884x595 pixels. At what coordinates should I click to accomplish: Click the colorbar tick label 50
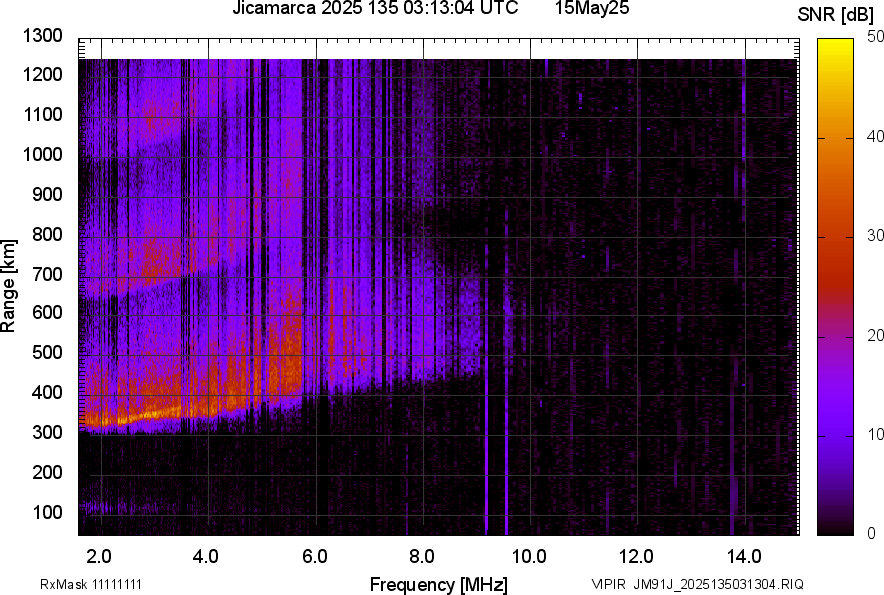(876, 36)
